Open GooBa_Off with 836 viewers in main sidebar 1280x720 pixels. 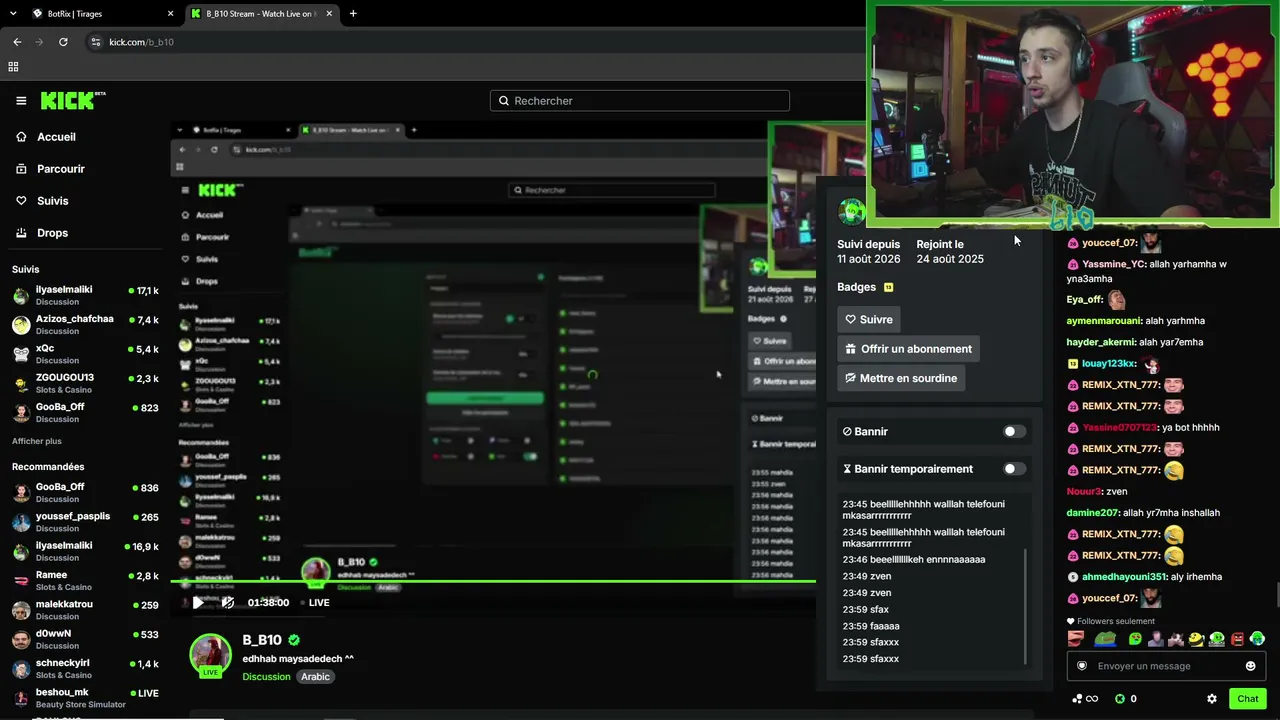(85, 492)
